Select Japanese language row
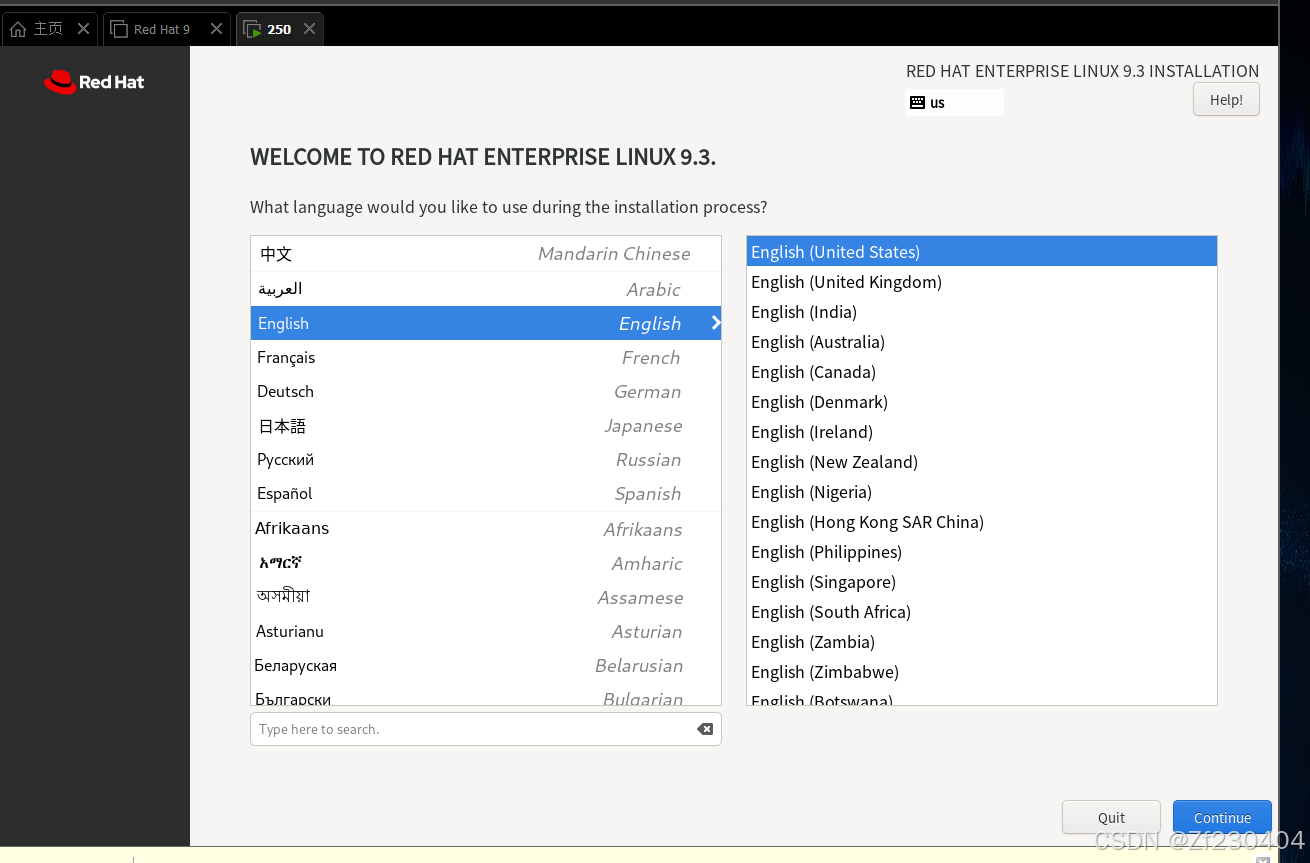 (485, 425)
